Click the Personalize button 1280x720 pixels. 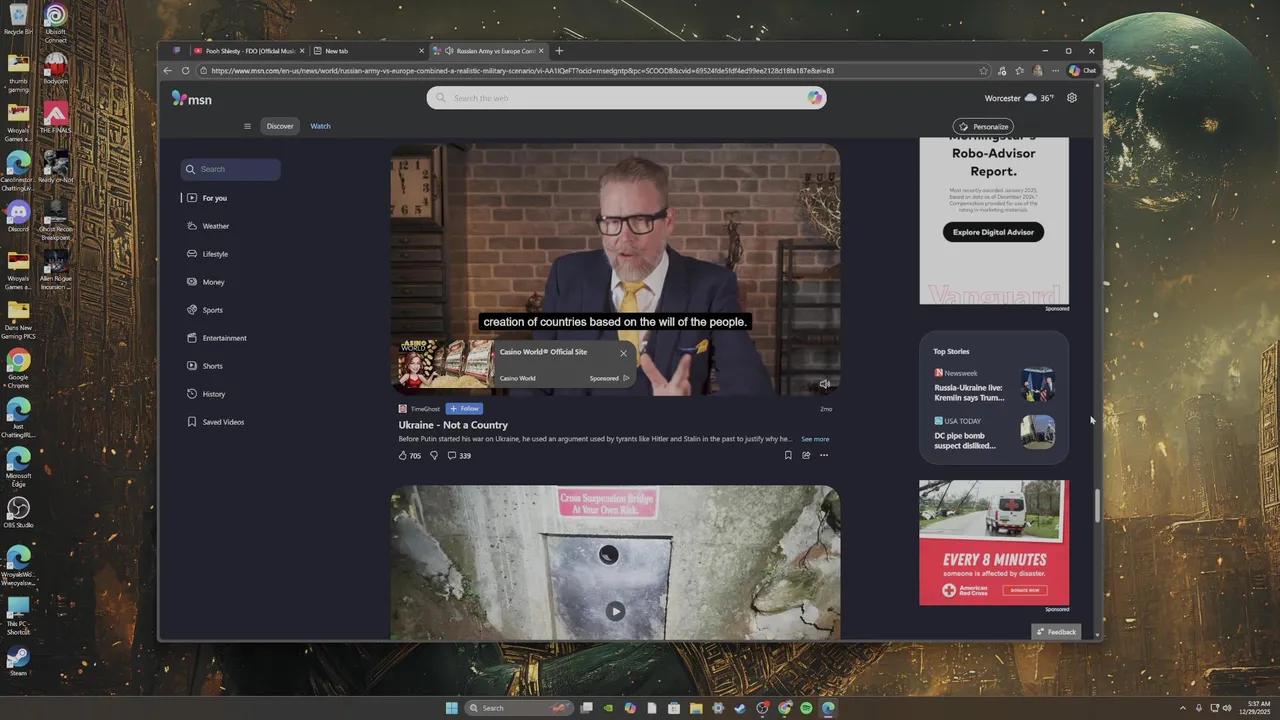[983, 127]
